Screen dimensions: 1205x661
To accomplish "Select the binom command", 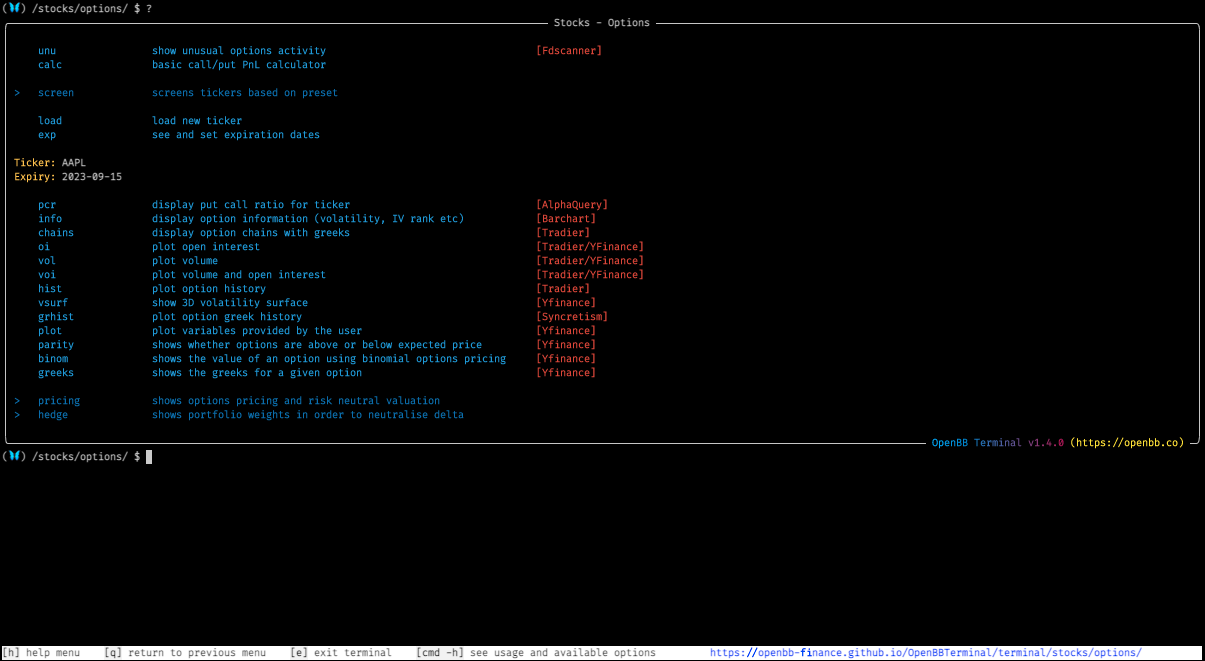I will tap(53, 359).
